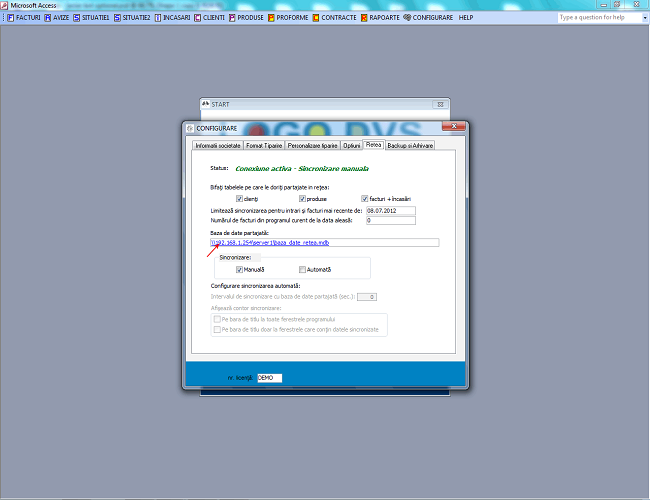Select the Retea tab
This screenshot has width=650, height=500.
374,145
